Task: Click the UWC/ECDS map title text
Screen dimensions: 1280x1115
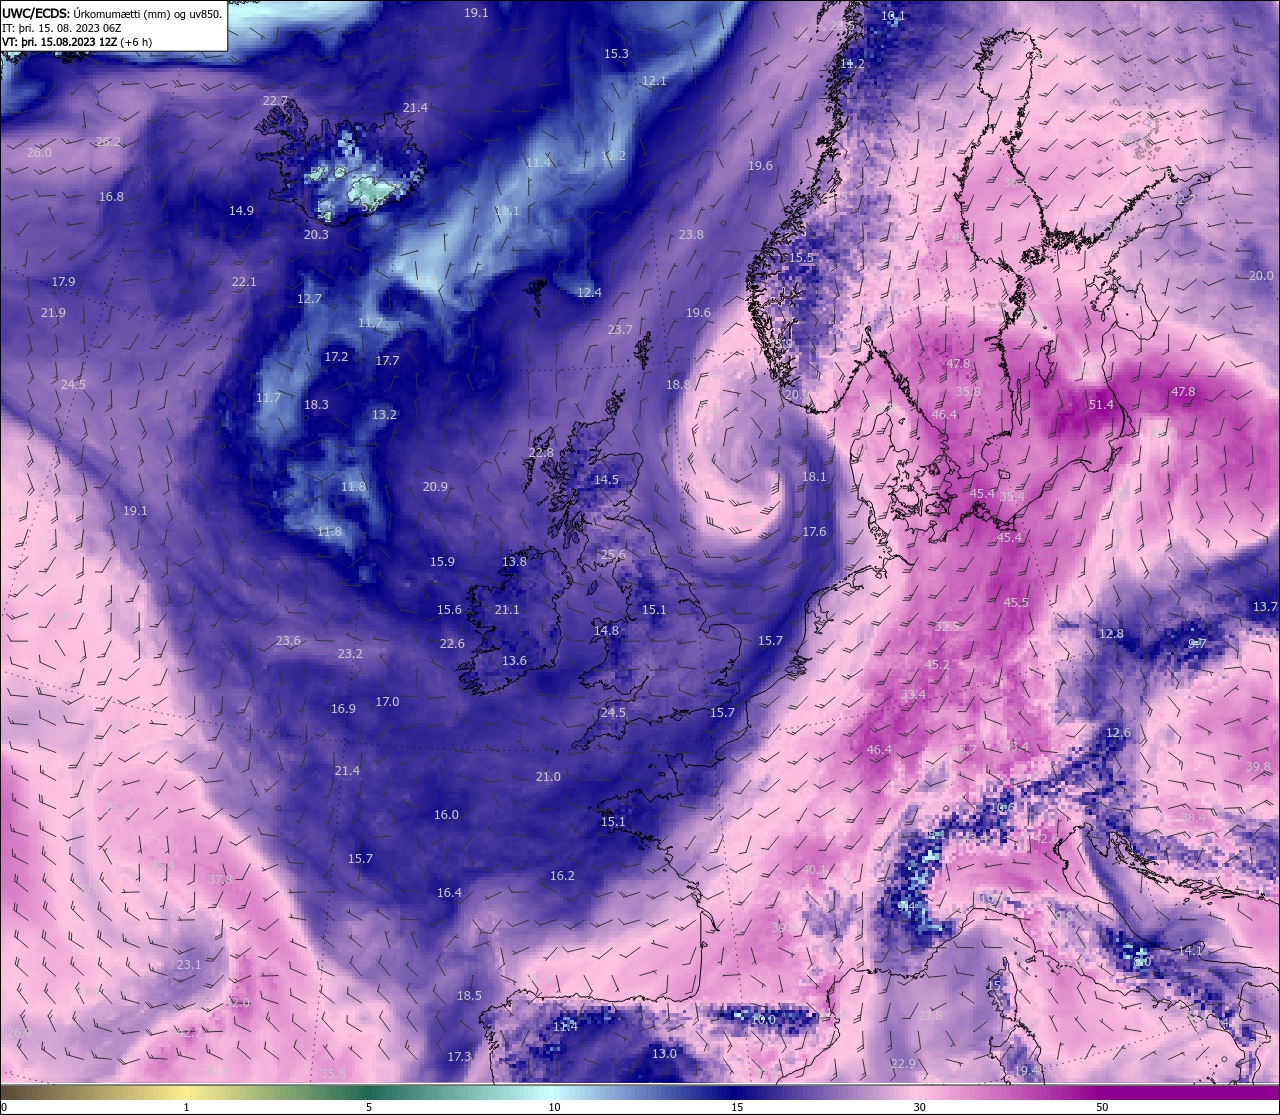Action: pyautogui.click(x=112, y=13)
